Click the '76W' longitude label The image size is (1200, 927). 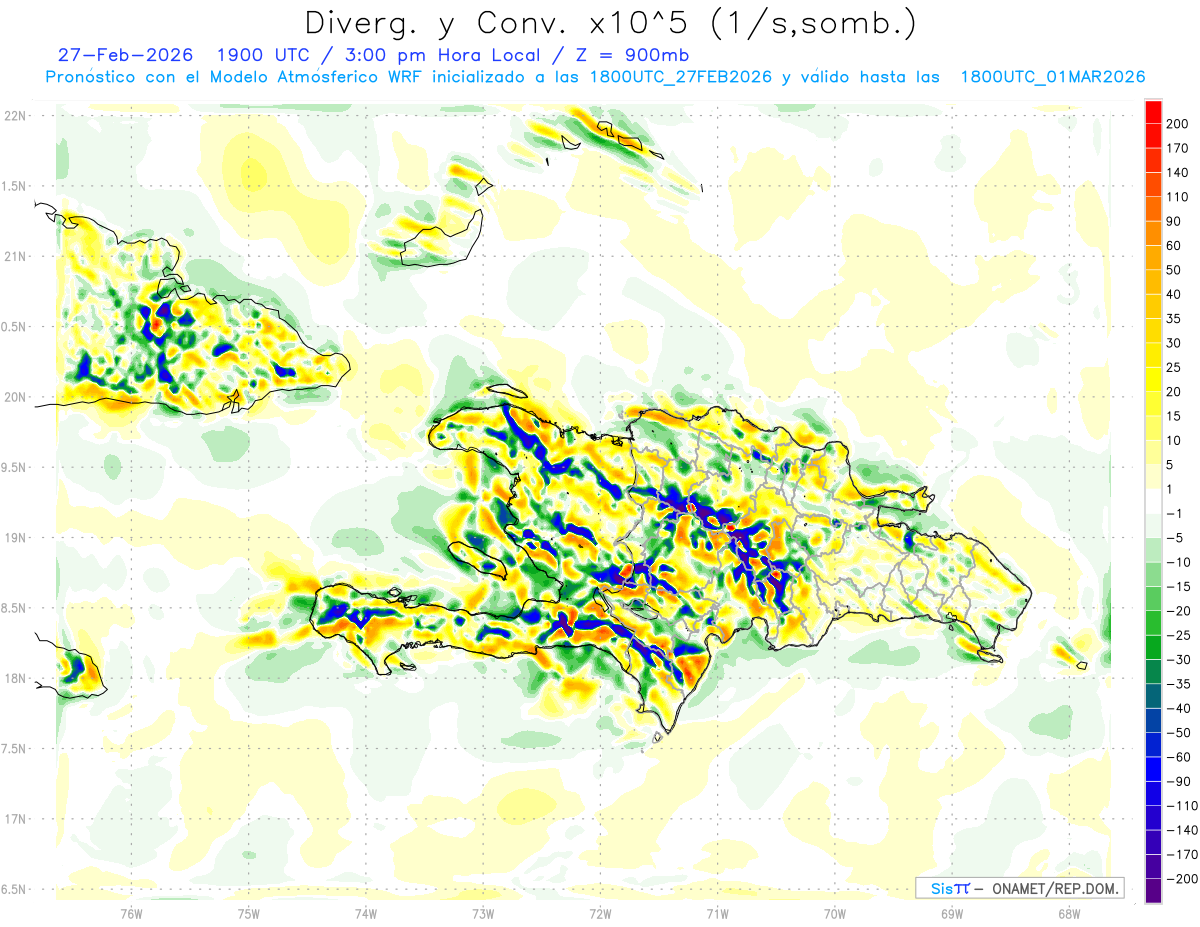[131, 914]
